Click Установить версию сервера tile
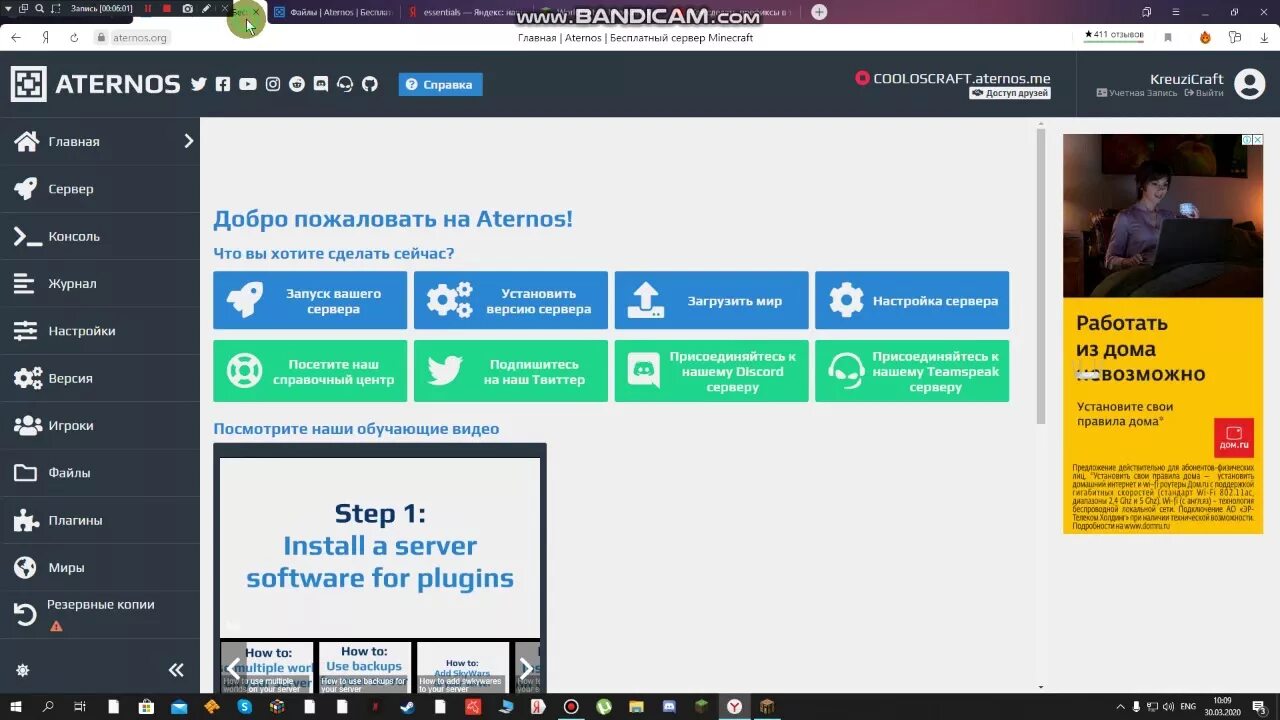Viewport: 1280px width, 720px height. [x=511, y=300]
